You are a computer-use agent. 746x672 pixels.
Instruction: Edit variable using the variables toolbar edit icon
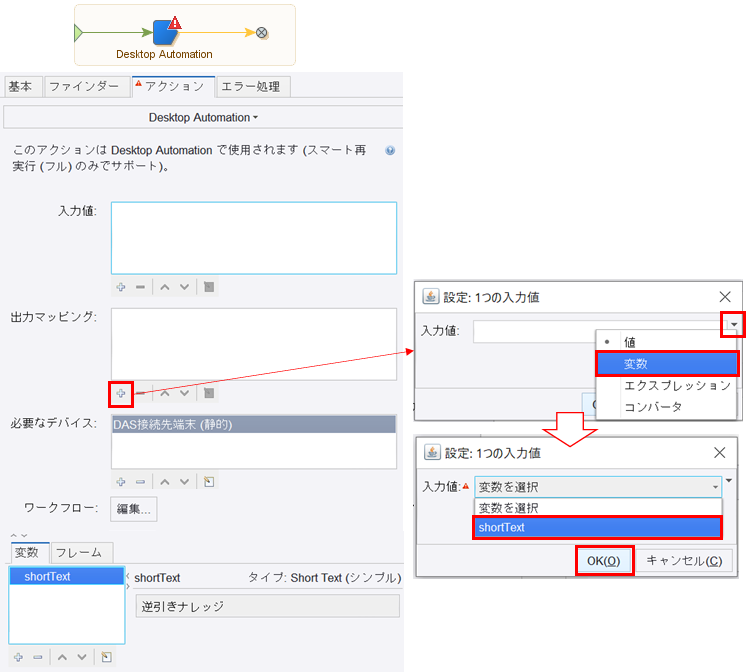pyautogui.click(x=107, y=657)
